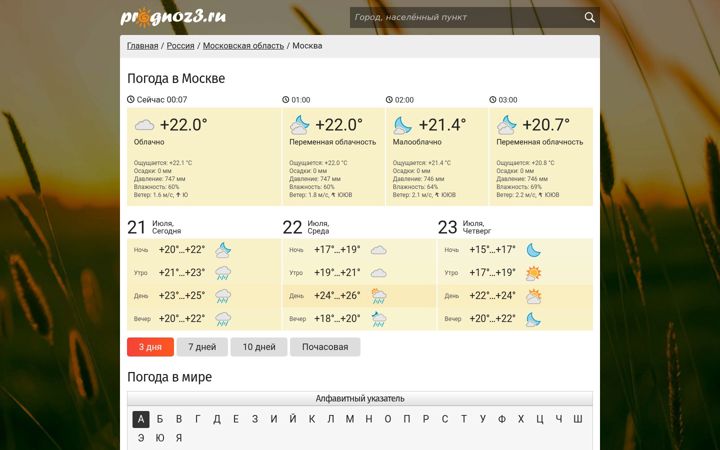Click the +20.7° temperature at 03:00
The image size is (720, 450).
click(x=546, y=125)
